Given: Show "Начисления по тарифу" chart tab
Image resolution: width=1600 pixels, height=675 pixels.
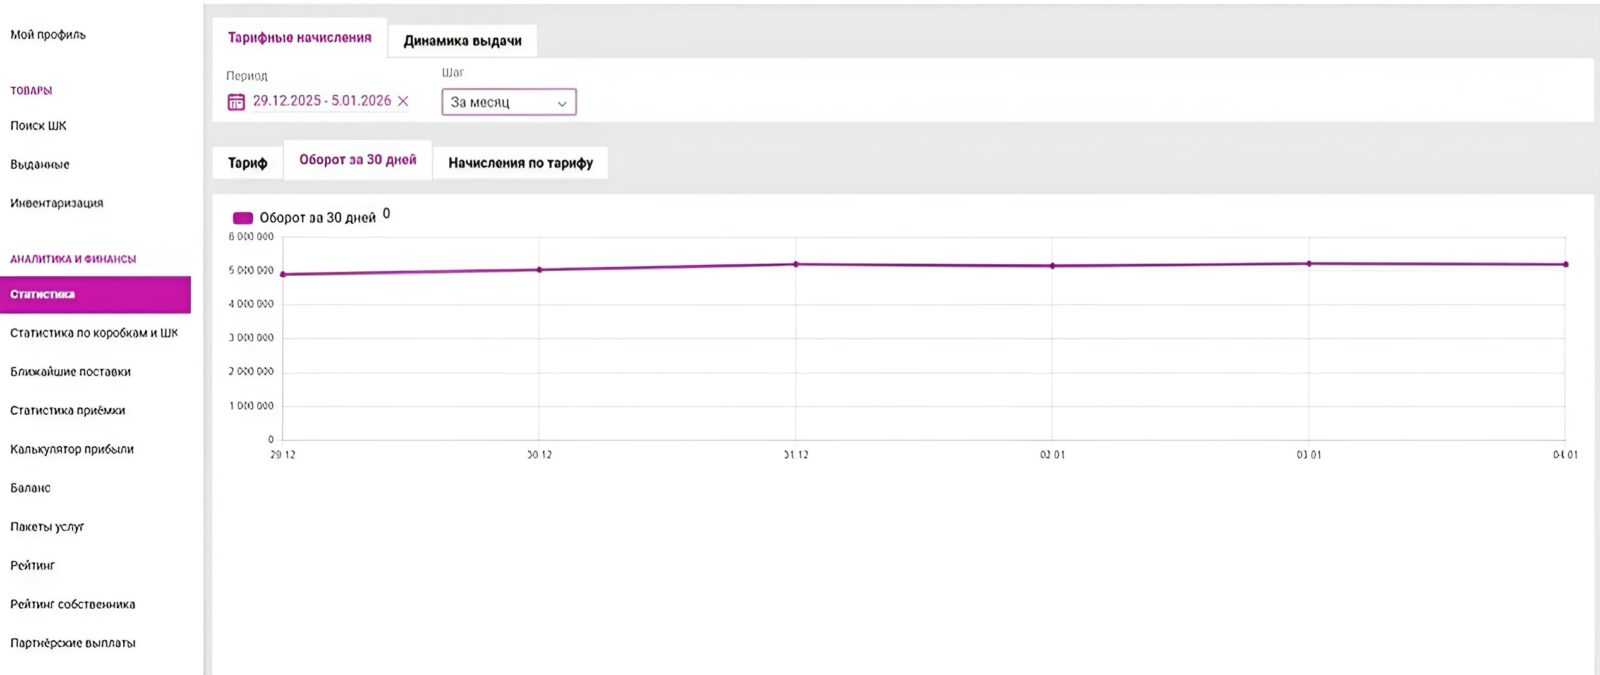Looking at the screenshot, I should 520,163.
